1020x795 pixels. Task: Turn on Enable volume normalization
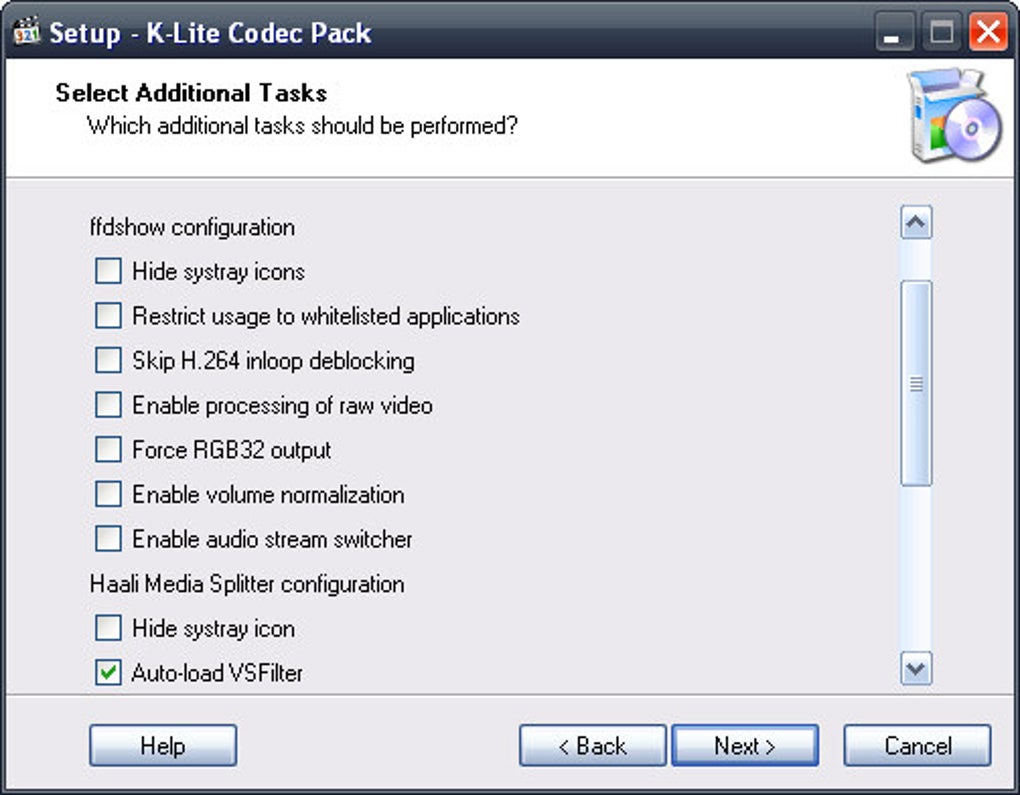[x=108, y=494]
